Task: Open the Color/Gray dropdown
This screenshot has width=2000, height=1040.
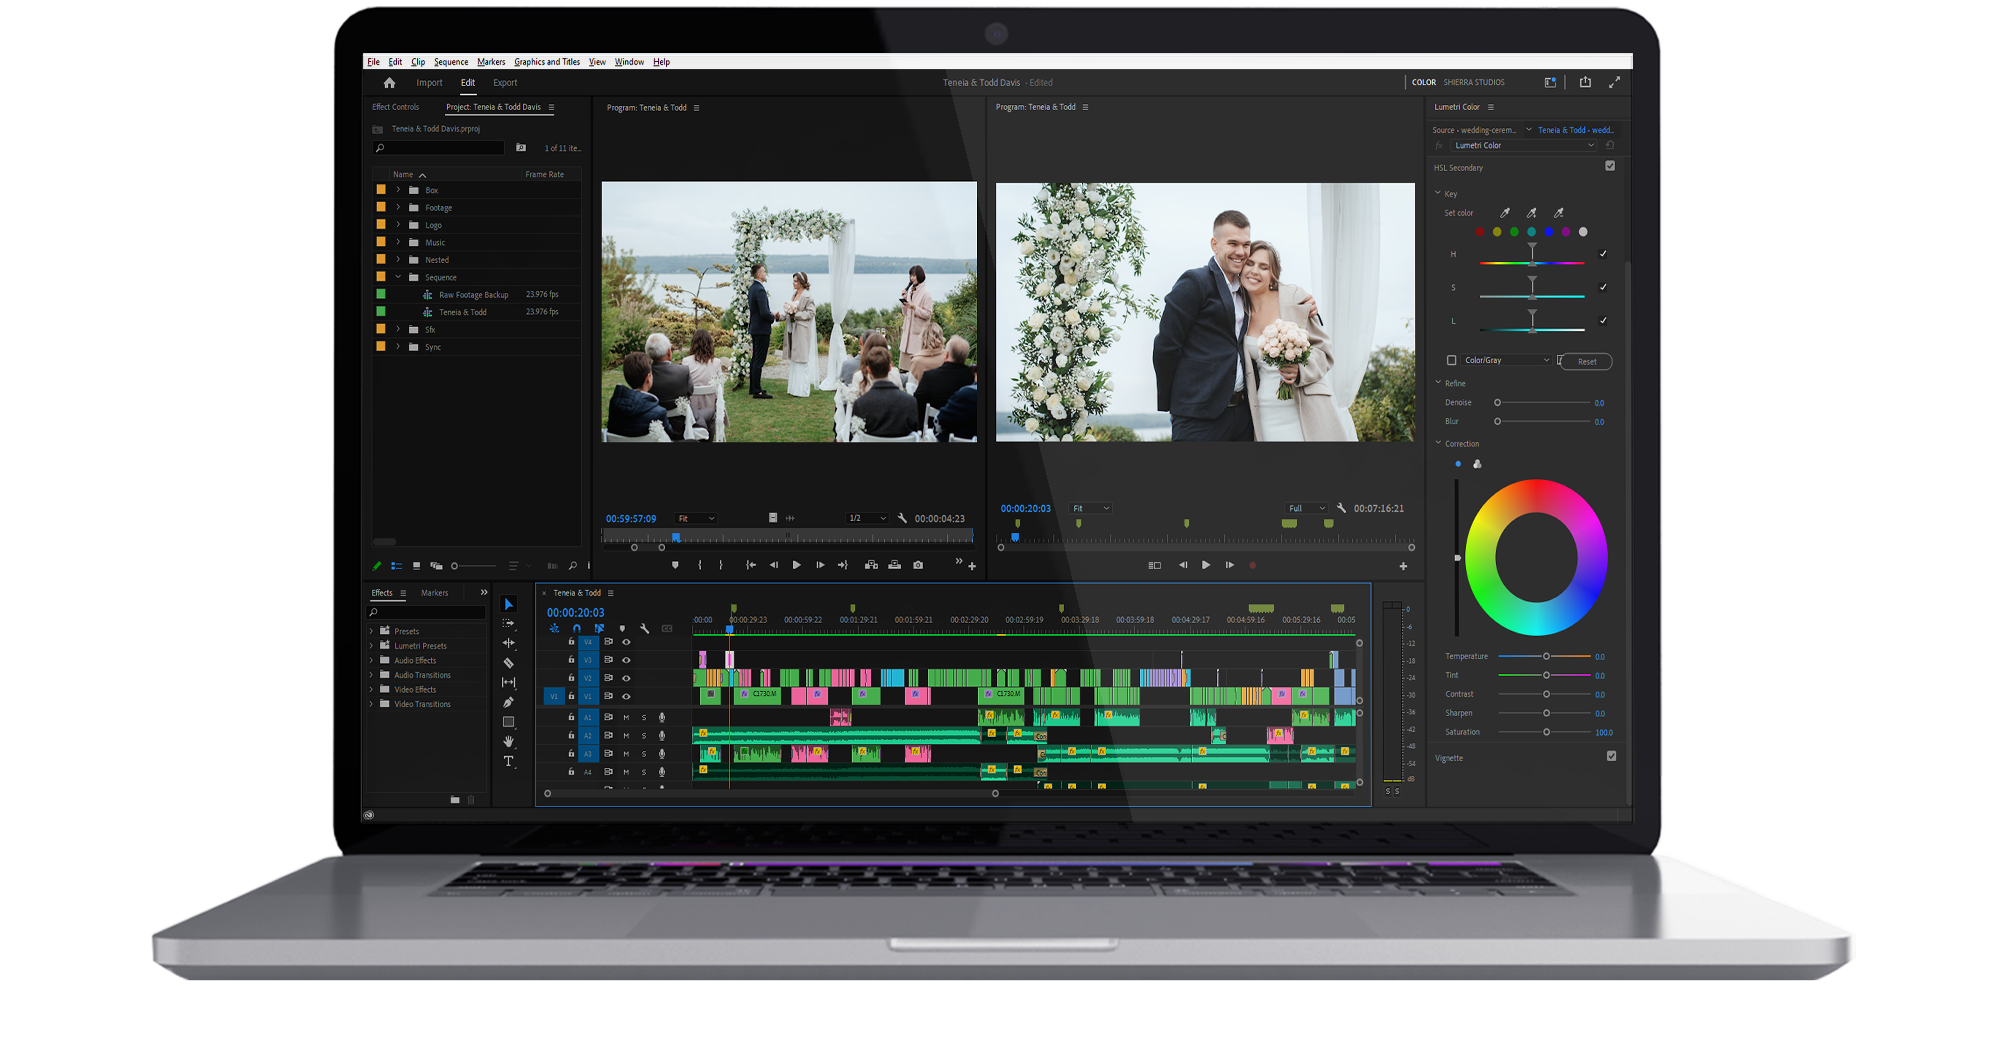Action: click(x=1545, y=360)
